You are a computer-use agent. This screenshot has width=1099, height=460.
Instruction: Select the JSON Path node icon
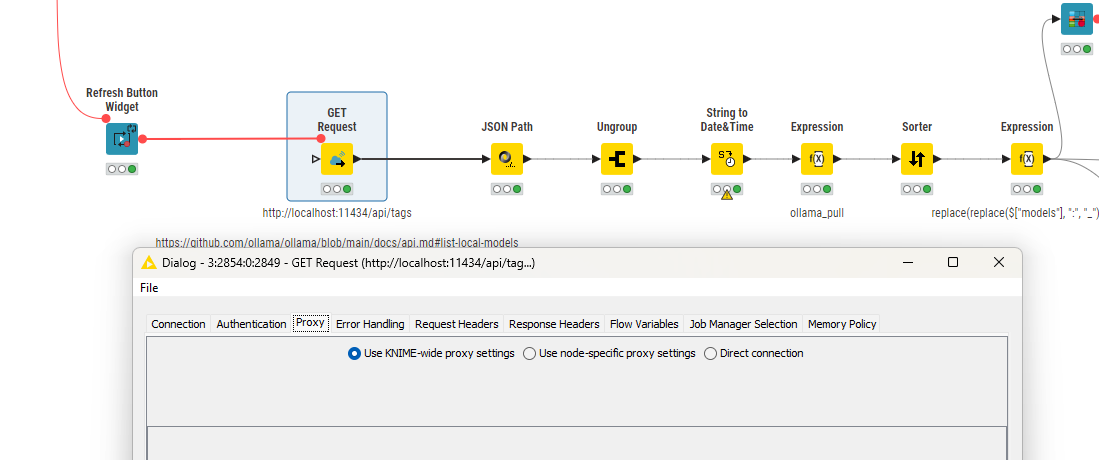[x=507, y=159]
